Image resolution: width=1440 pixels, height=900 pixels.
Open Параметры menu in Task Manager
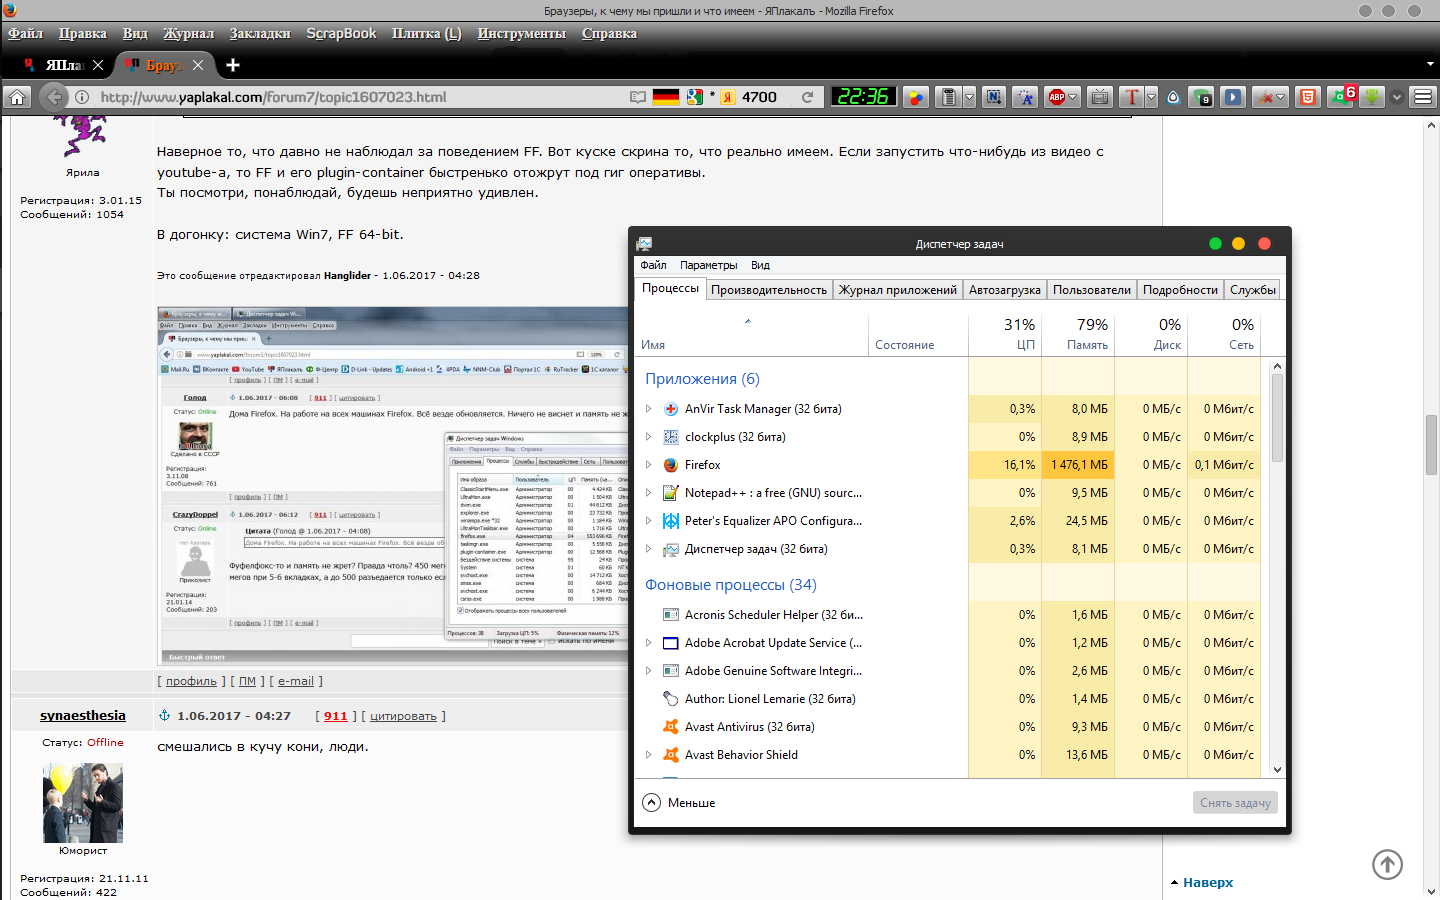click(x=709, y=265)
